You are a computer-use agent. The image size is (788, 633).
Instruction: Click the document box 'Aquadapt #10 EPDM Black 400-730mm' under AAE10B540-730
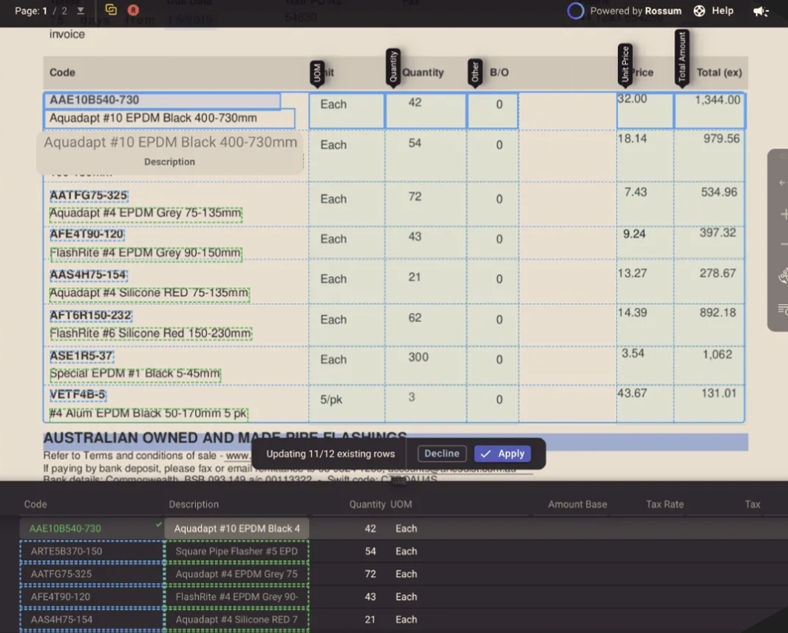(x=170, y=119)
